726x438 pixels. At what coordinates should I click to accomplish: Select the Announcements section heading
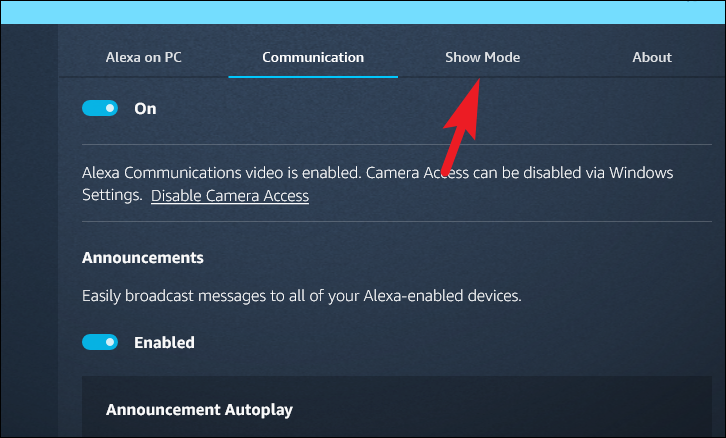(x=143, y=258)
